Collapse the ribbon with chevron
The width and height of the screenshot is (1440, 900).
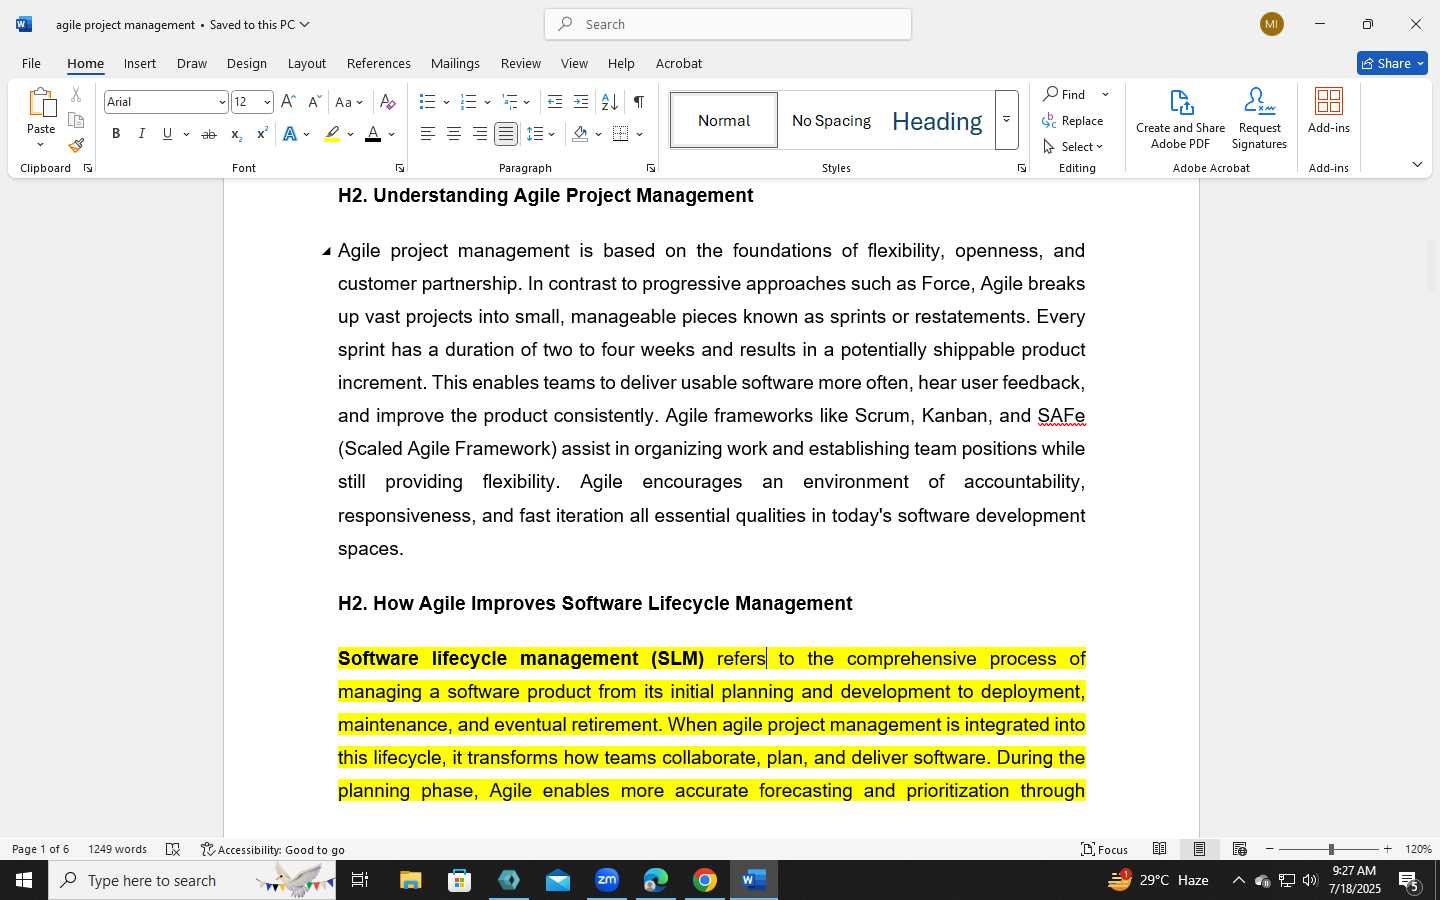click(1417, 165)
